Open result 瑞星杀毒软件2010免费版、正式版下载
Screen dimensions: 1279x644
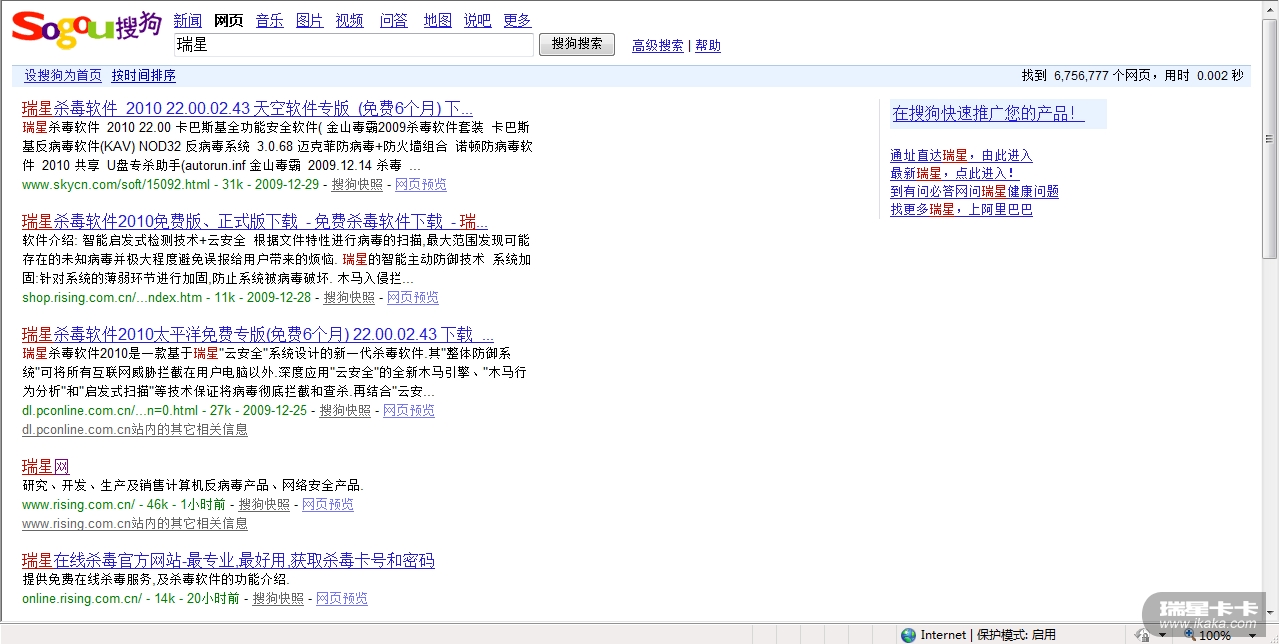tap(255, 221)
